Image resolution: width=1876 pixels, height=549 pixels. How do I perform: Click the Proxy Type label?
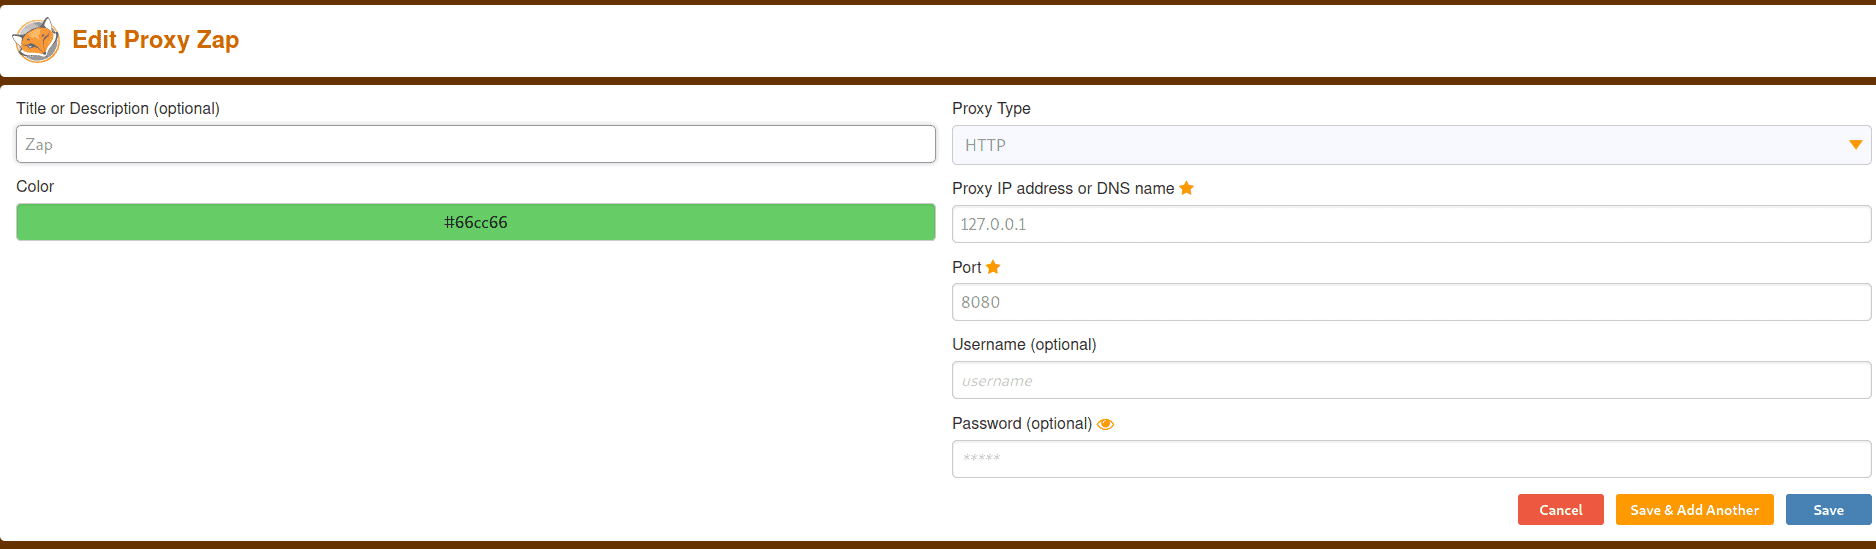(x=991, y=108)
